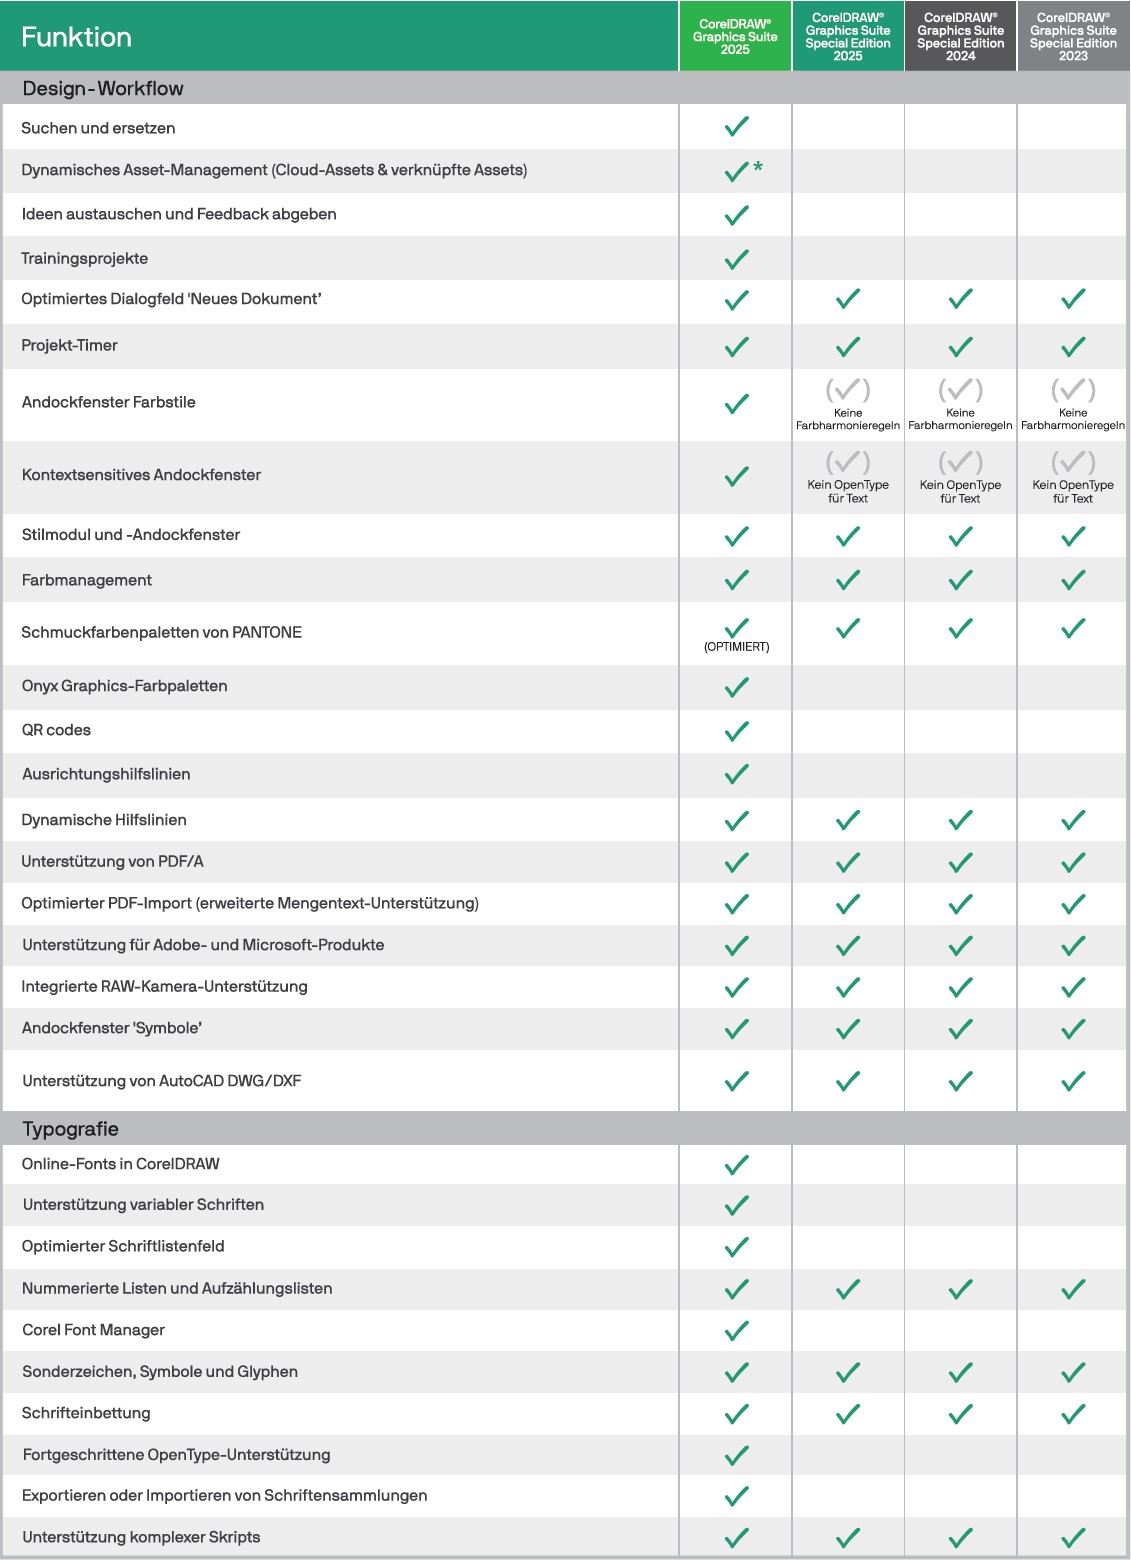Viewport: 1131px width, 1560px height.
Task: Click the grey checkmark above 'Kein OpenType für Text' in Special Edition 2023
Action: tap(1073, 462)
